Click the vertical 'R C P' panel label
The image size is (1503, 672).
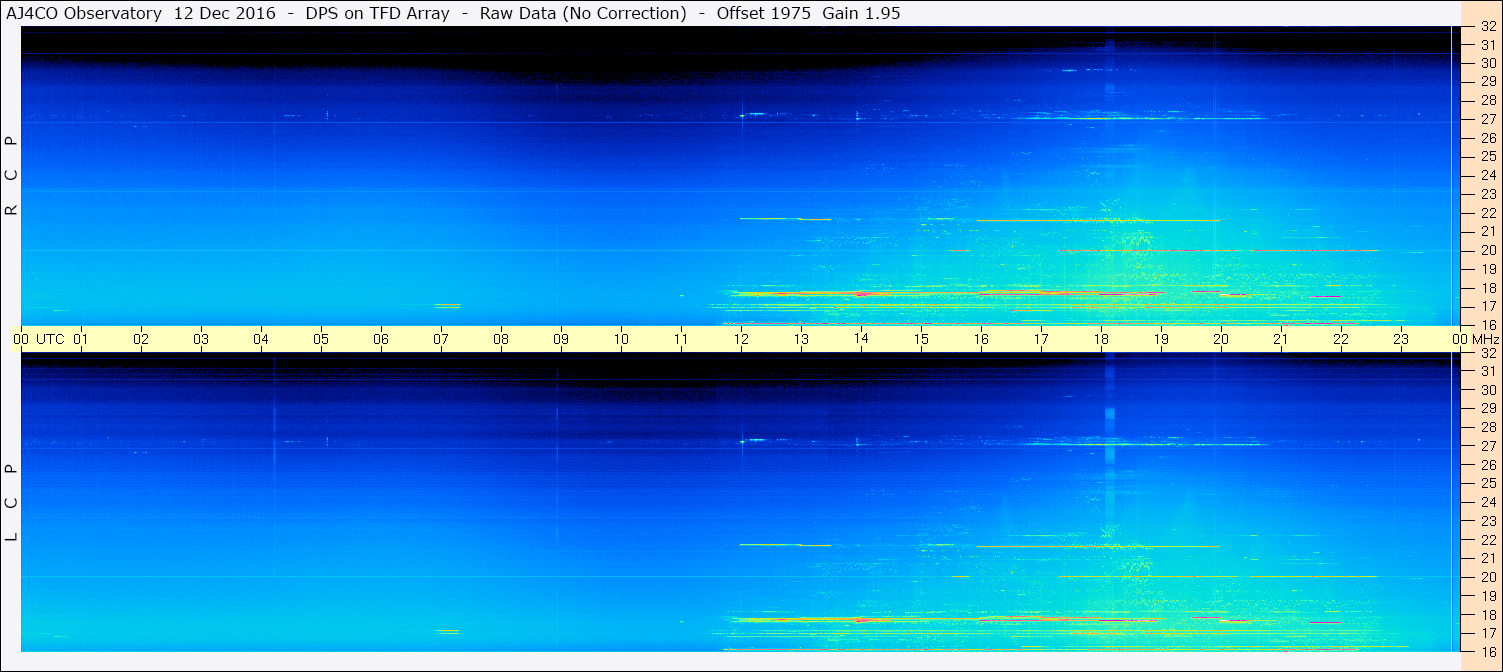[12, 175]
